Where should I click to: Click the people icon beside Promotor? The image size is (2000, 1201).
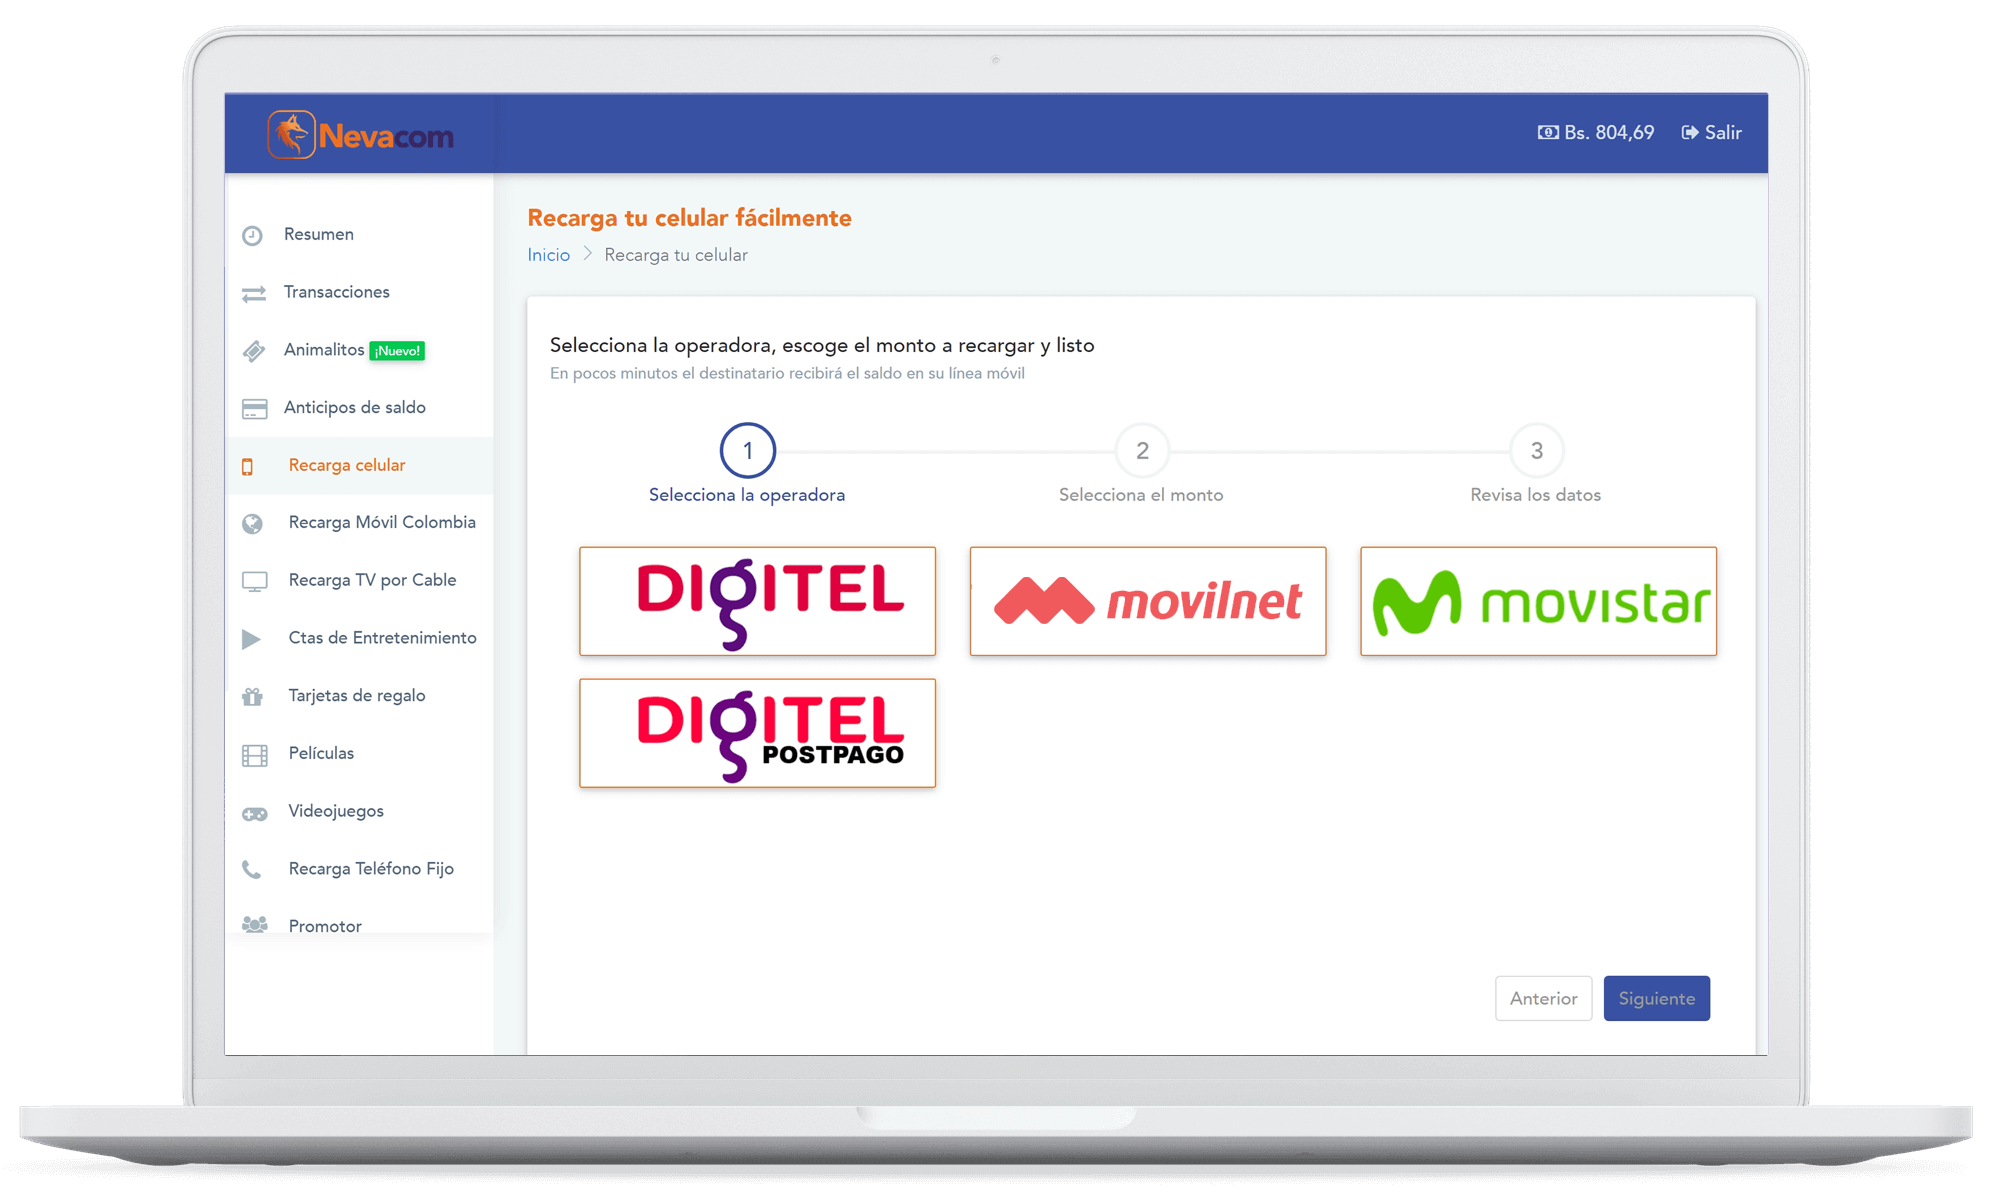point(254,925)
